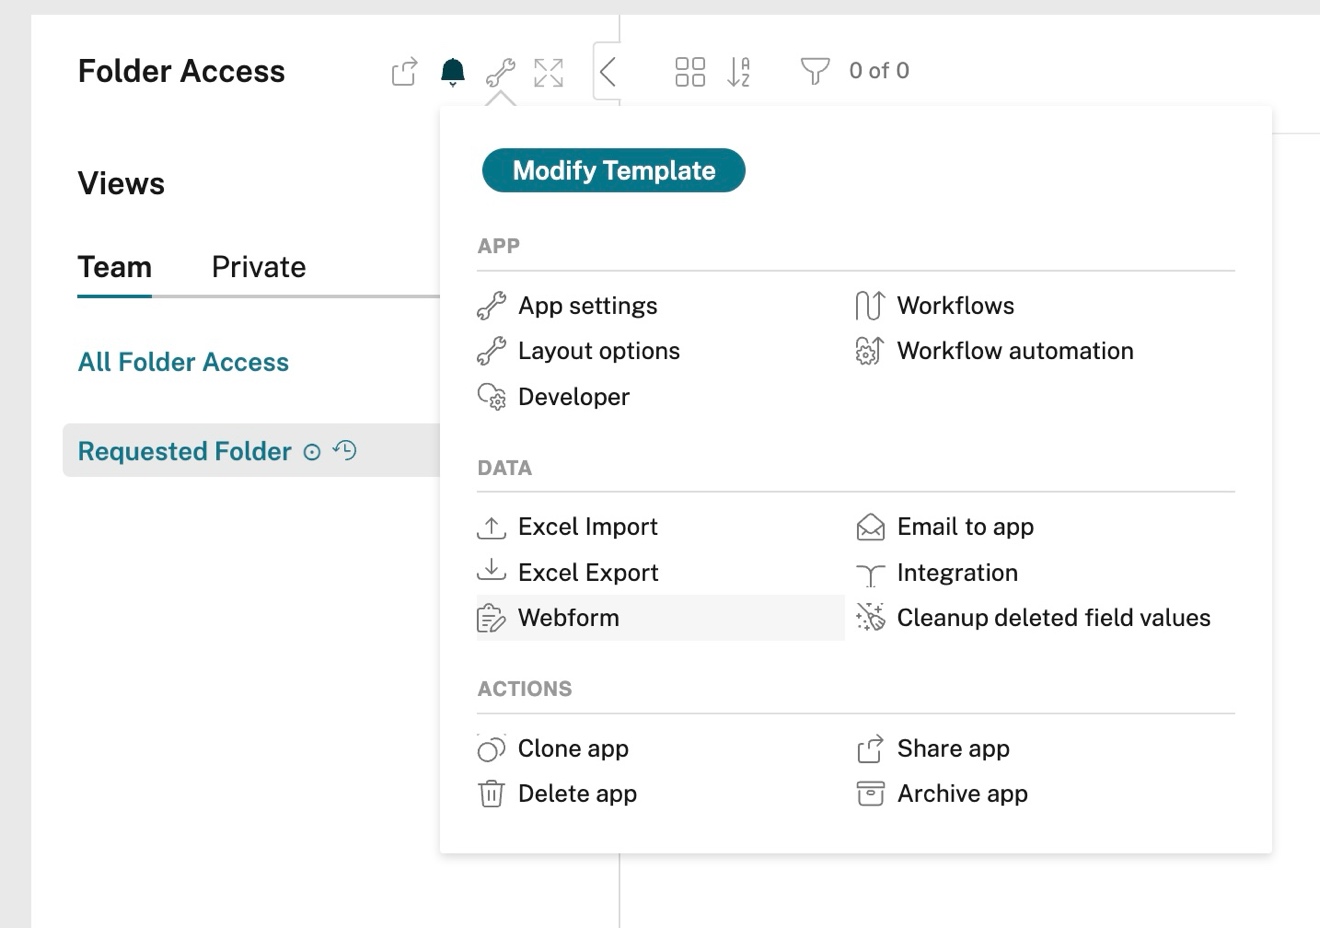Click the share icon beside Folder Access
The image size is (1320, 928).
pyautogui.click(x=404, y=71)
